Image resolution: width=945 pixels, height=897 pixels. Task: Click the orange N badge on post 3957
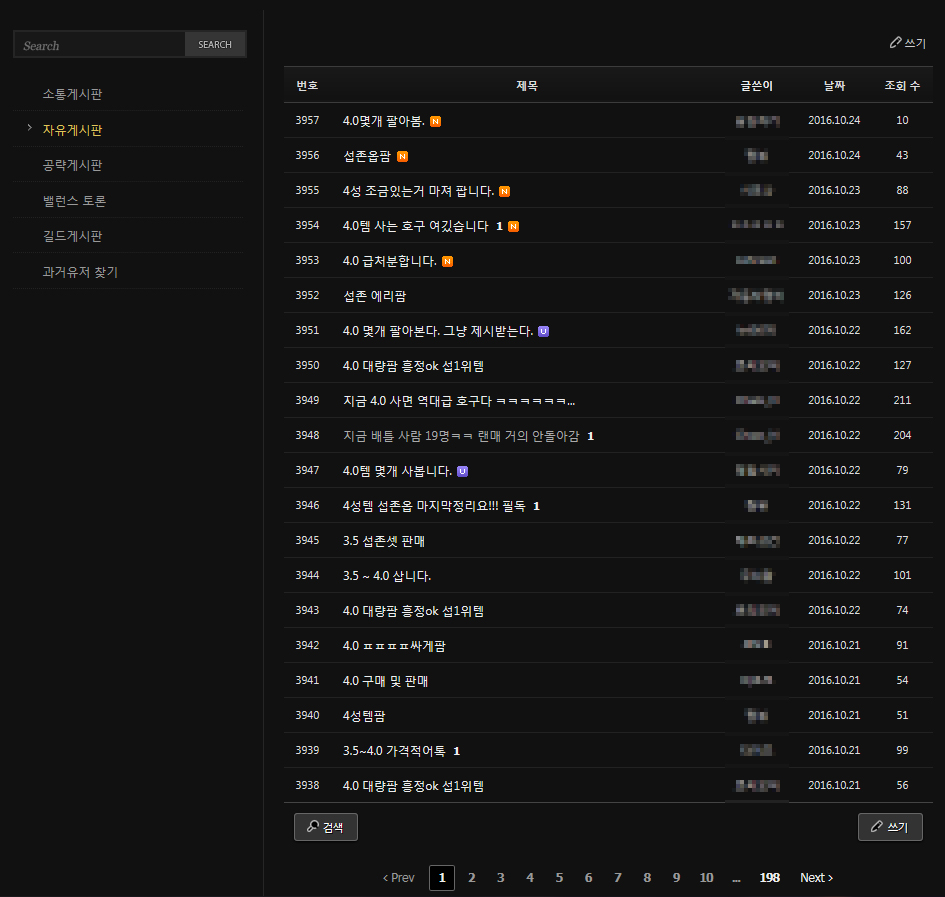[436, 121]
